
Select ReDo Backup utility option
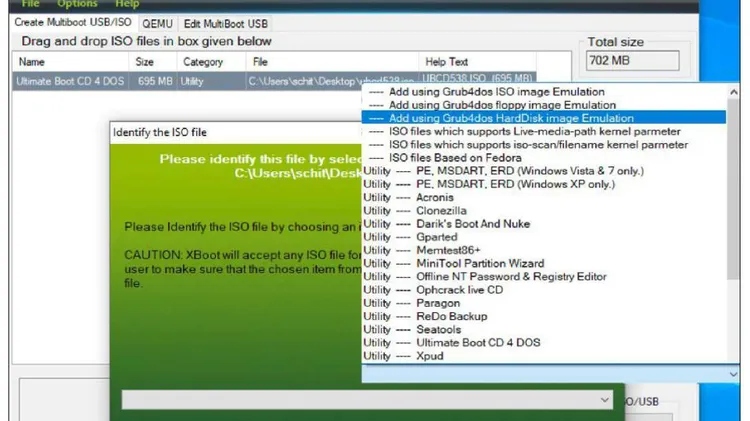[543, 316]
